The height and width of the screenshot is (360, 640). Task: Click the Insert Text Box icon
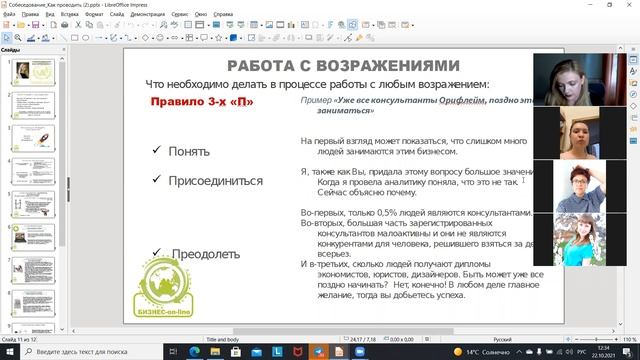304,25
